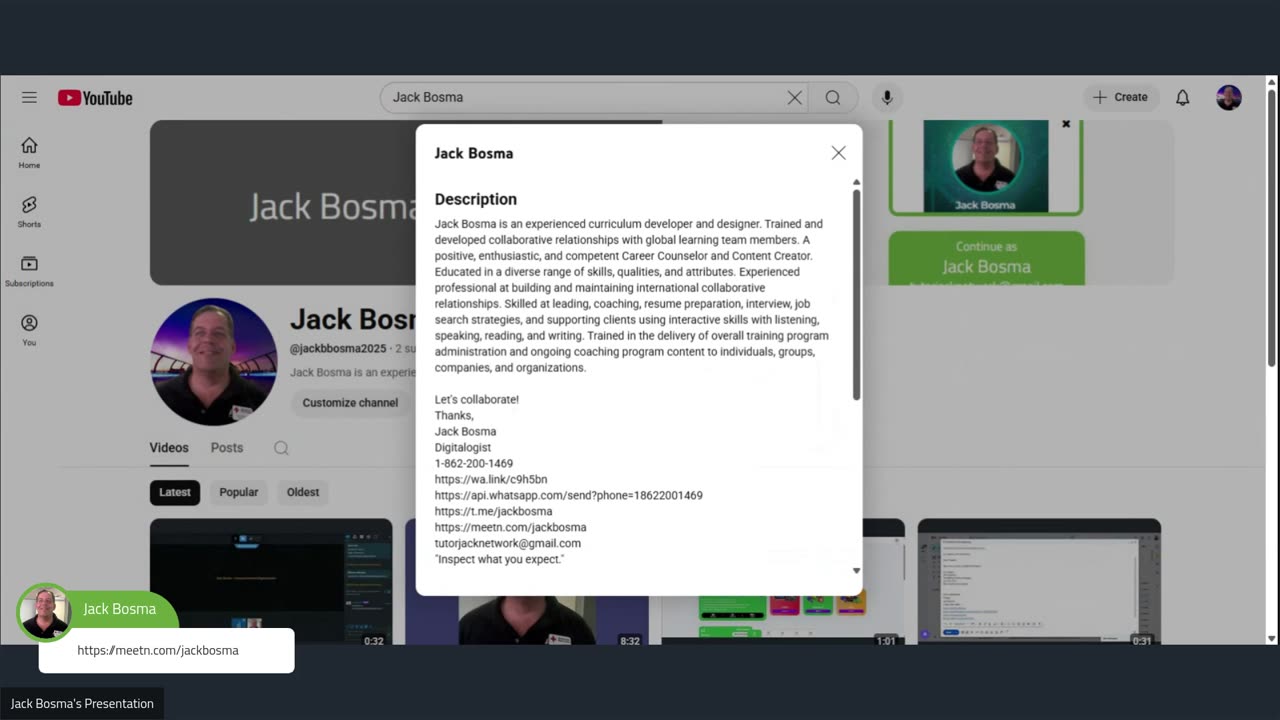Click the tutorjacknetwork@gmail.com email text
The height and width of the screenshot is (720, 1280).
pyautogui.click(x=507, y=543)
